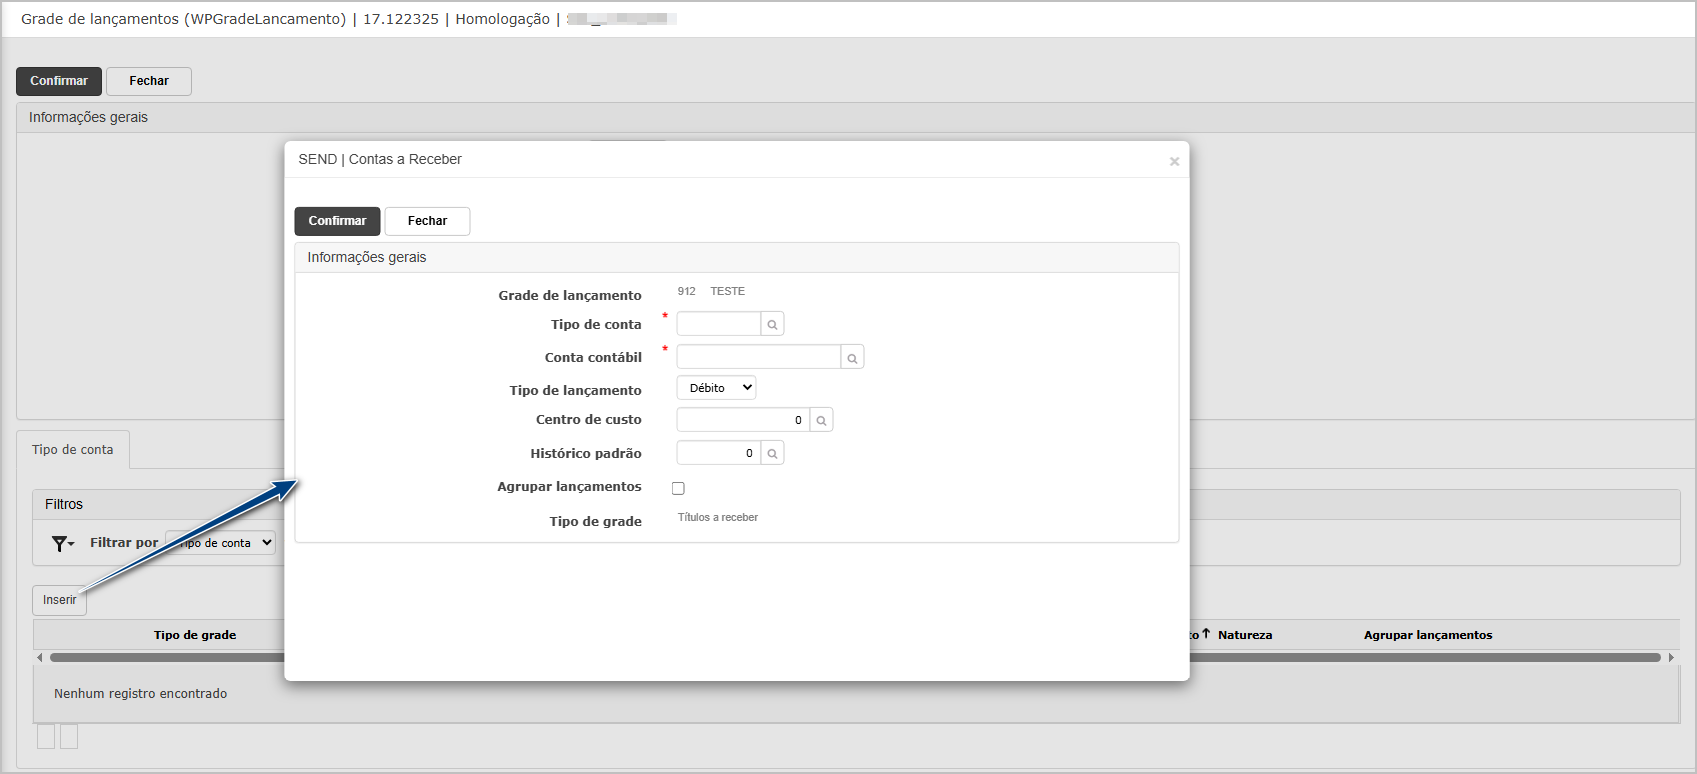Focus the Conta contábil input field
The width and height of the screenshot is (1697, 774).
[758, 358]
